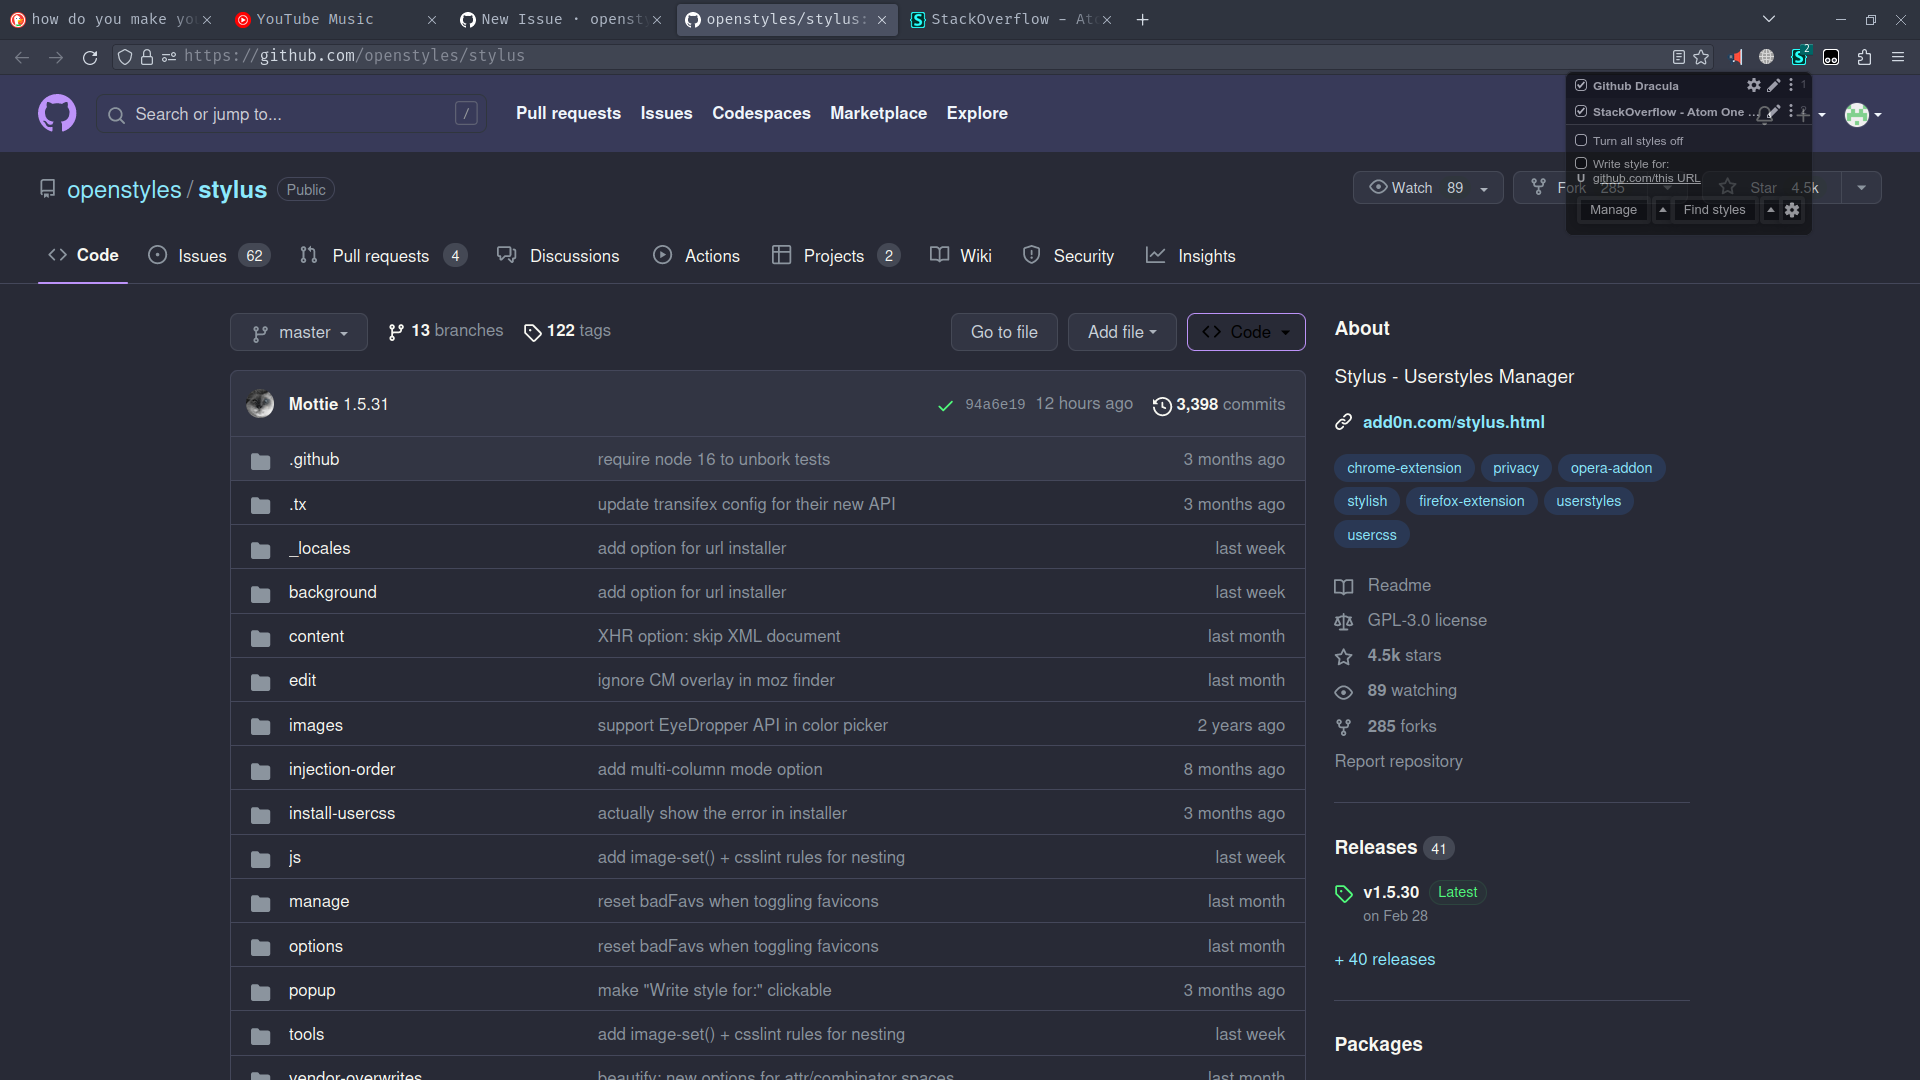Enable the Turn all styles off checkbox

[1581, 141]
